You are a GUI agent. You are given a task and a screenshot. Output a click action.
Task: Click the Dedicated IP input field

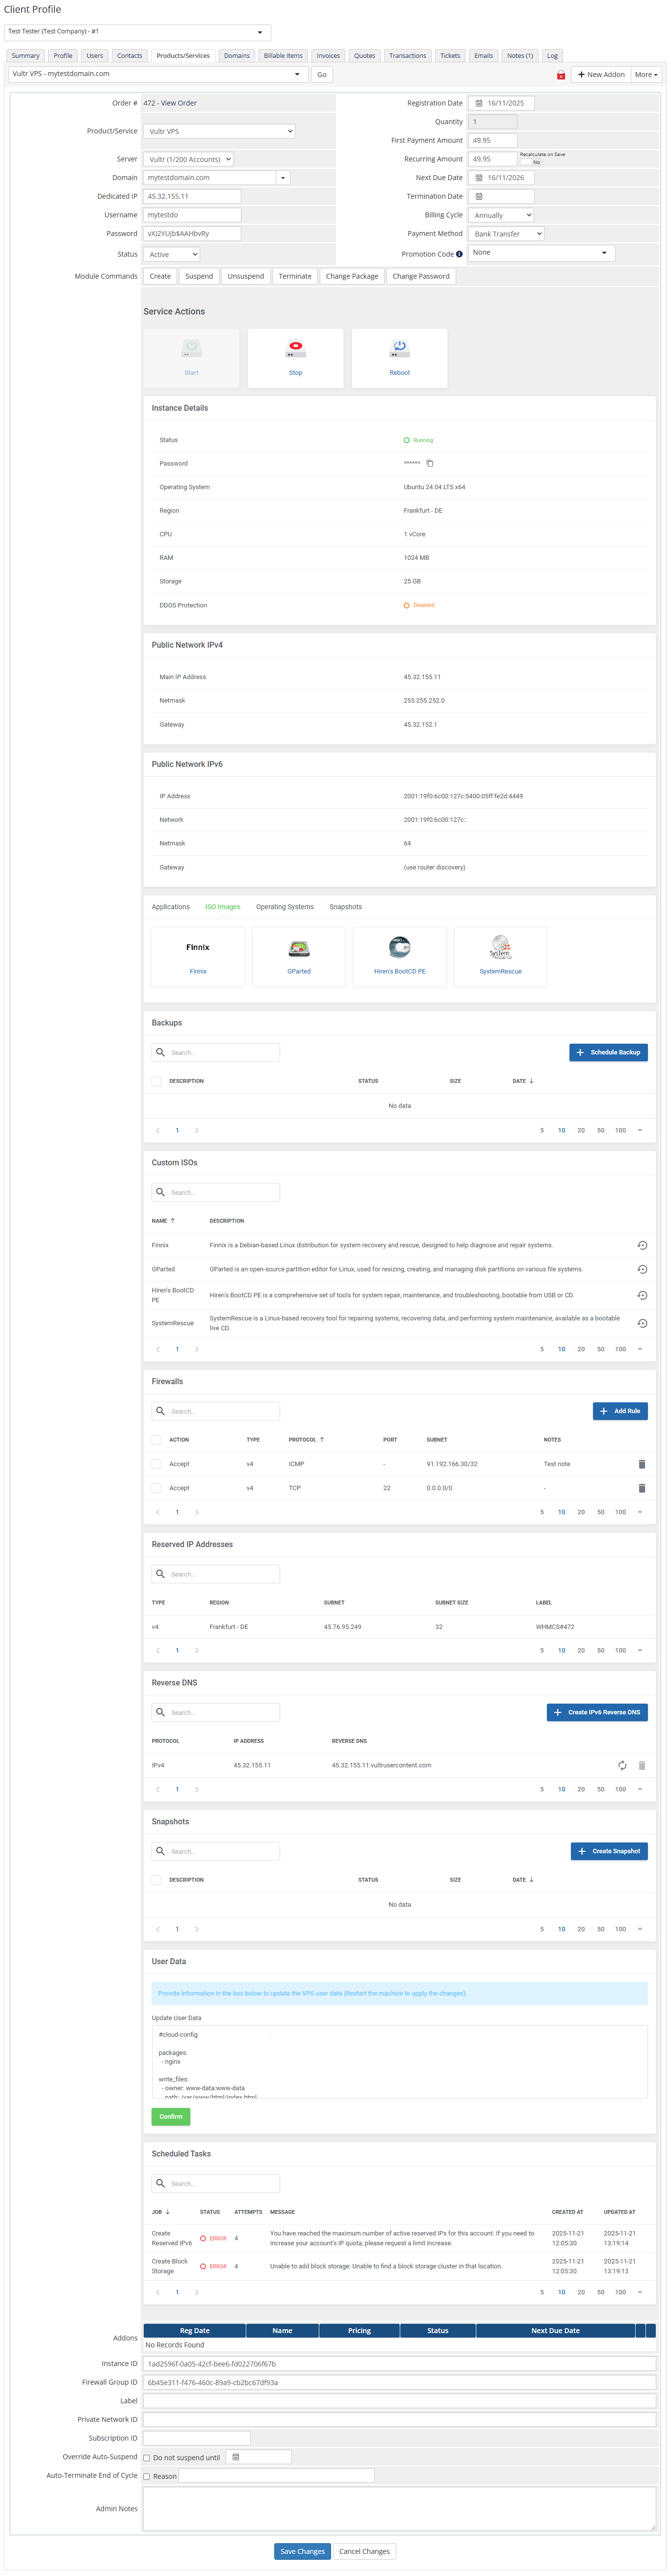192,196
